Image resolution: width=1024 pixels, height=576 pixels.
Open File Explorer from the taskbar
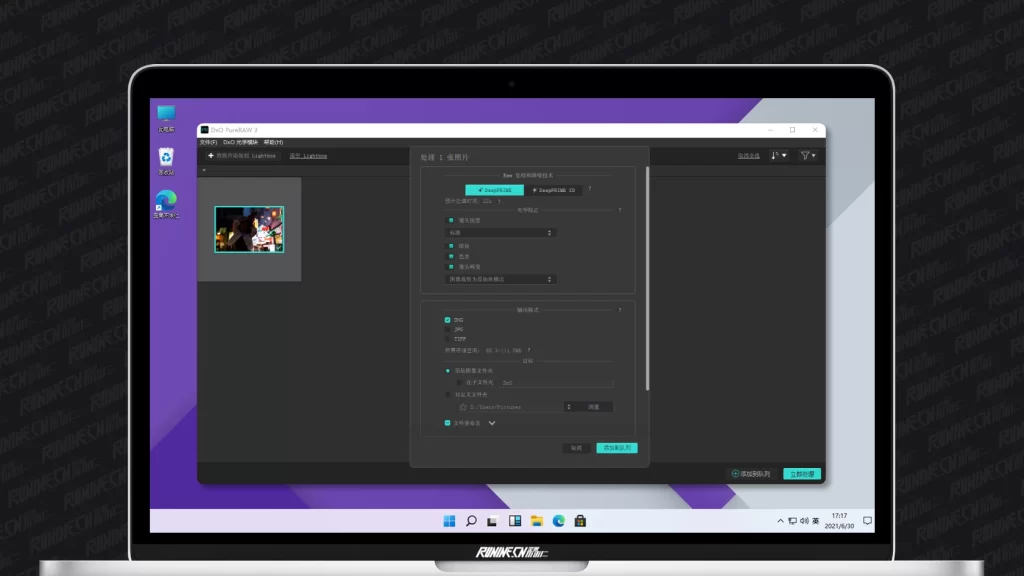click(537, 521)
